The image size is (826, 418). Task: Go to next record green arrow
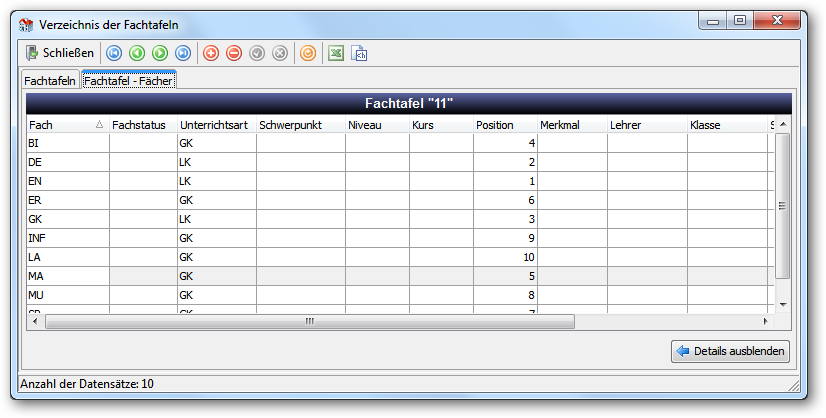160,53
